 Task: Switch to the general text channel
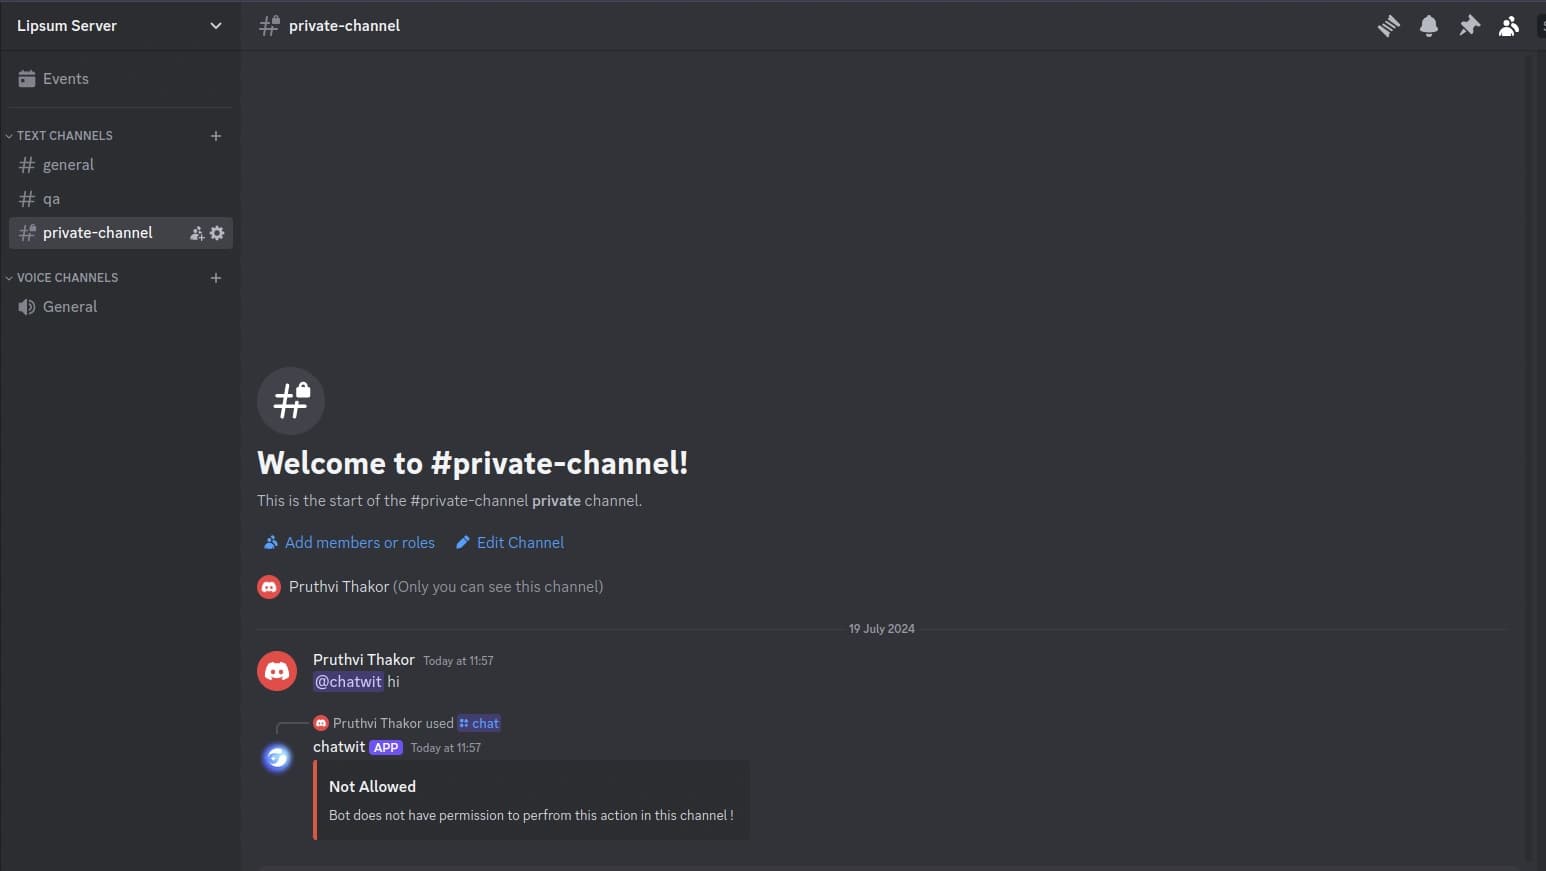[x=120, y=165]
